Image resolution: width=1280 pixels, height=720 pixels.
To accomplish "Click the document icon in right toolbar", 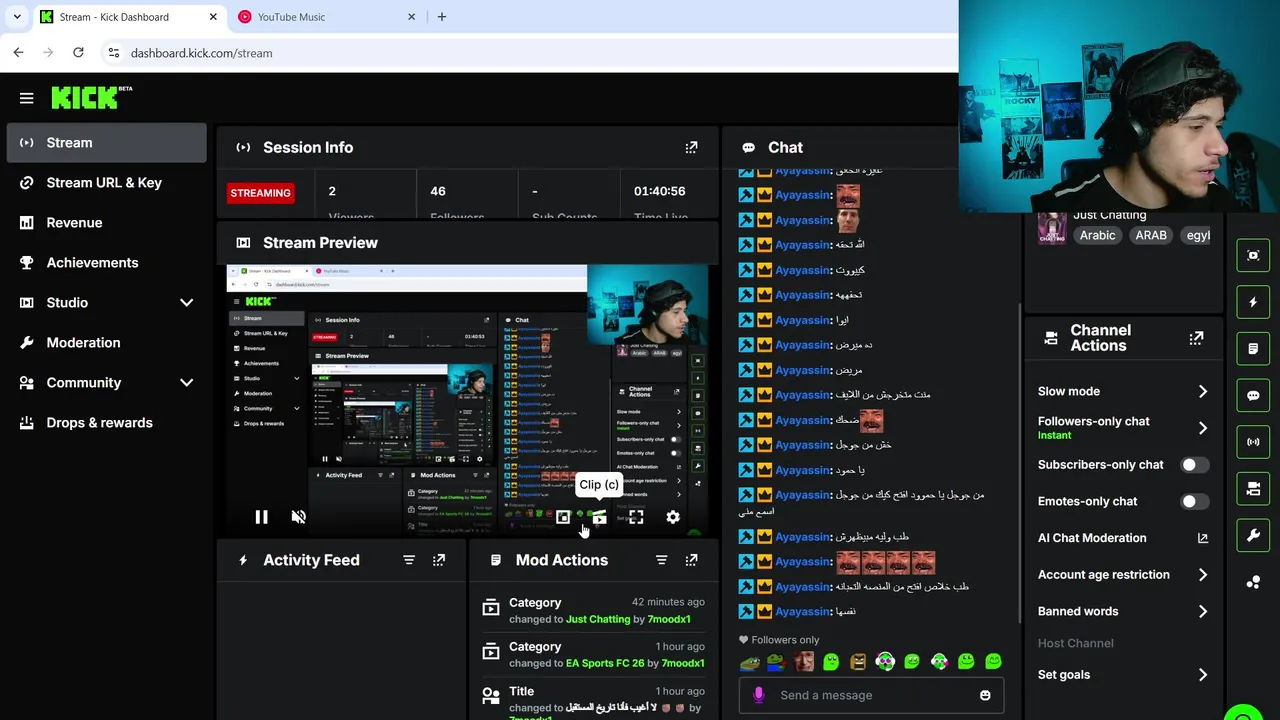I will (1253, 349).
